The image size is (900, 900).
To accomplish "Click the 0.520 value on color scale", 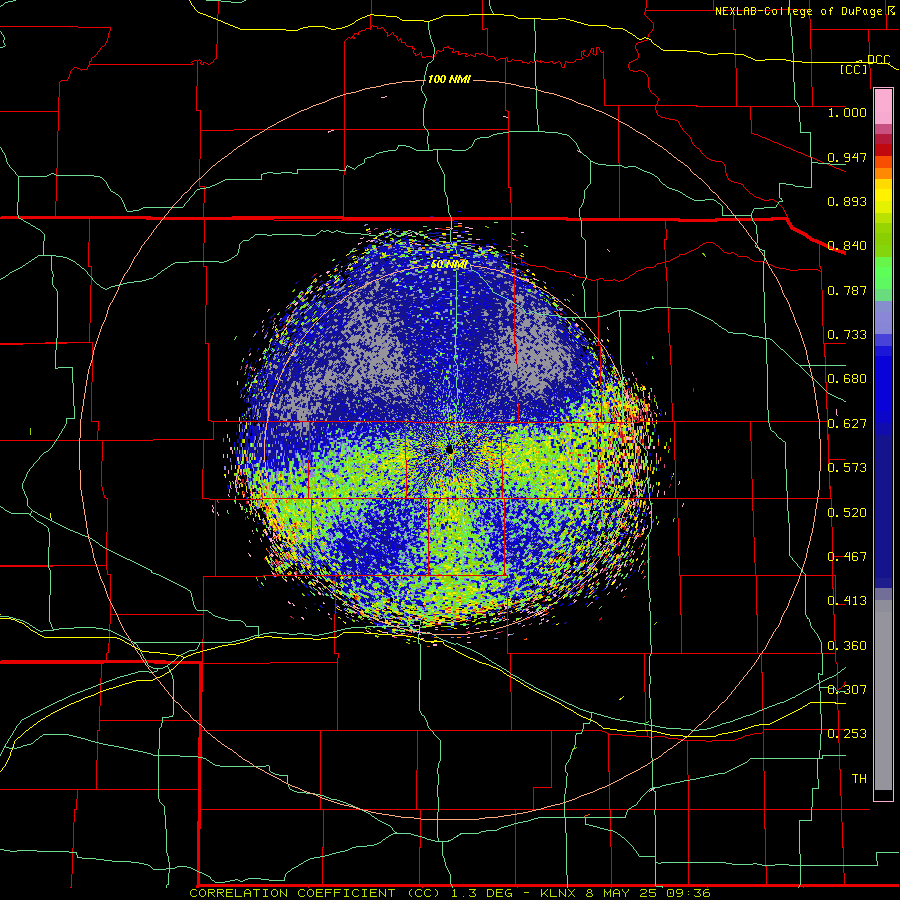I will (847, 513).
